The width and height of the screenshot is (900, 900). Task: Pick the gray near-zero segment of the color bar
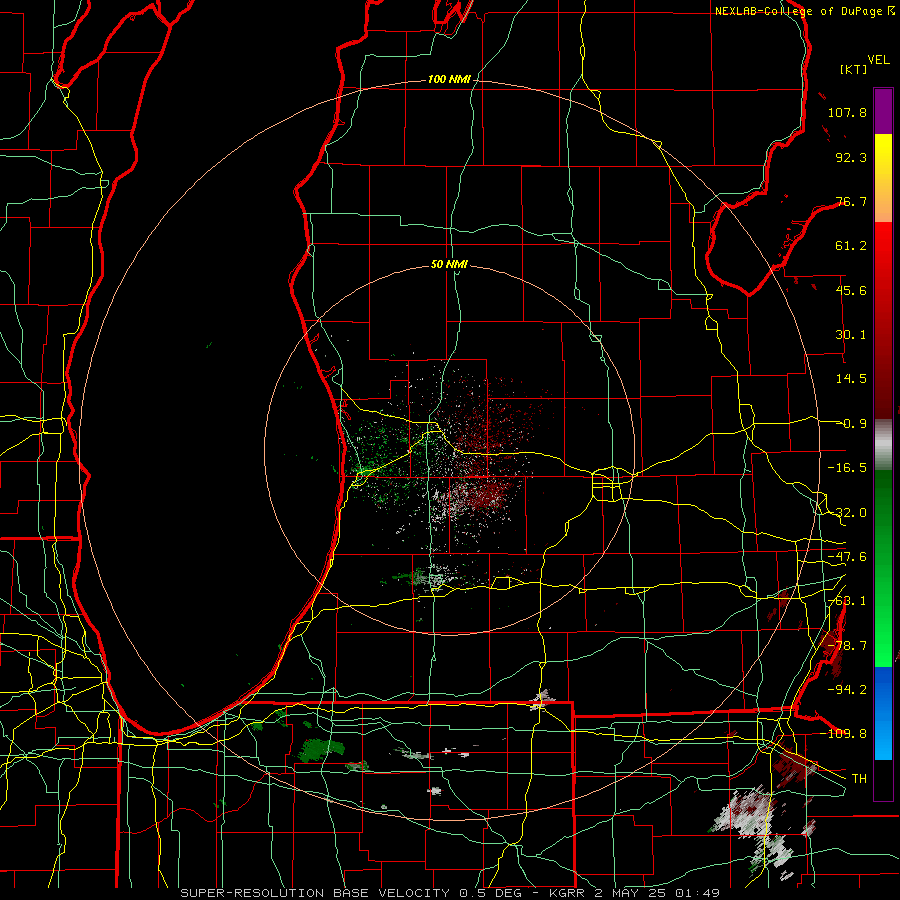pyautogui.click(x=883, y=444)
